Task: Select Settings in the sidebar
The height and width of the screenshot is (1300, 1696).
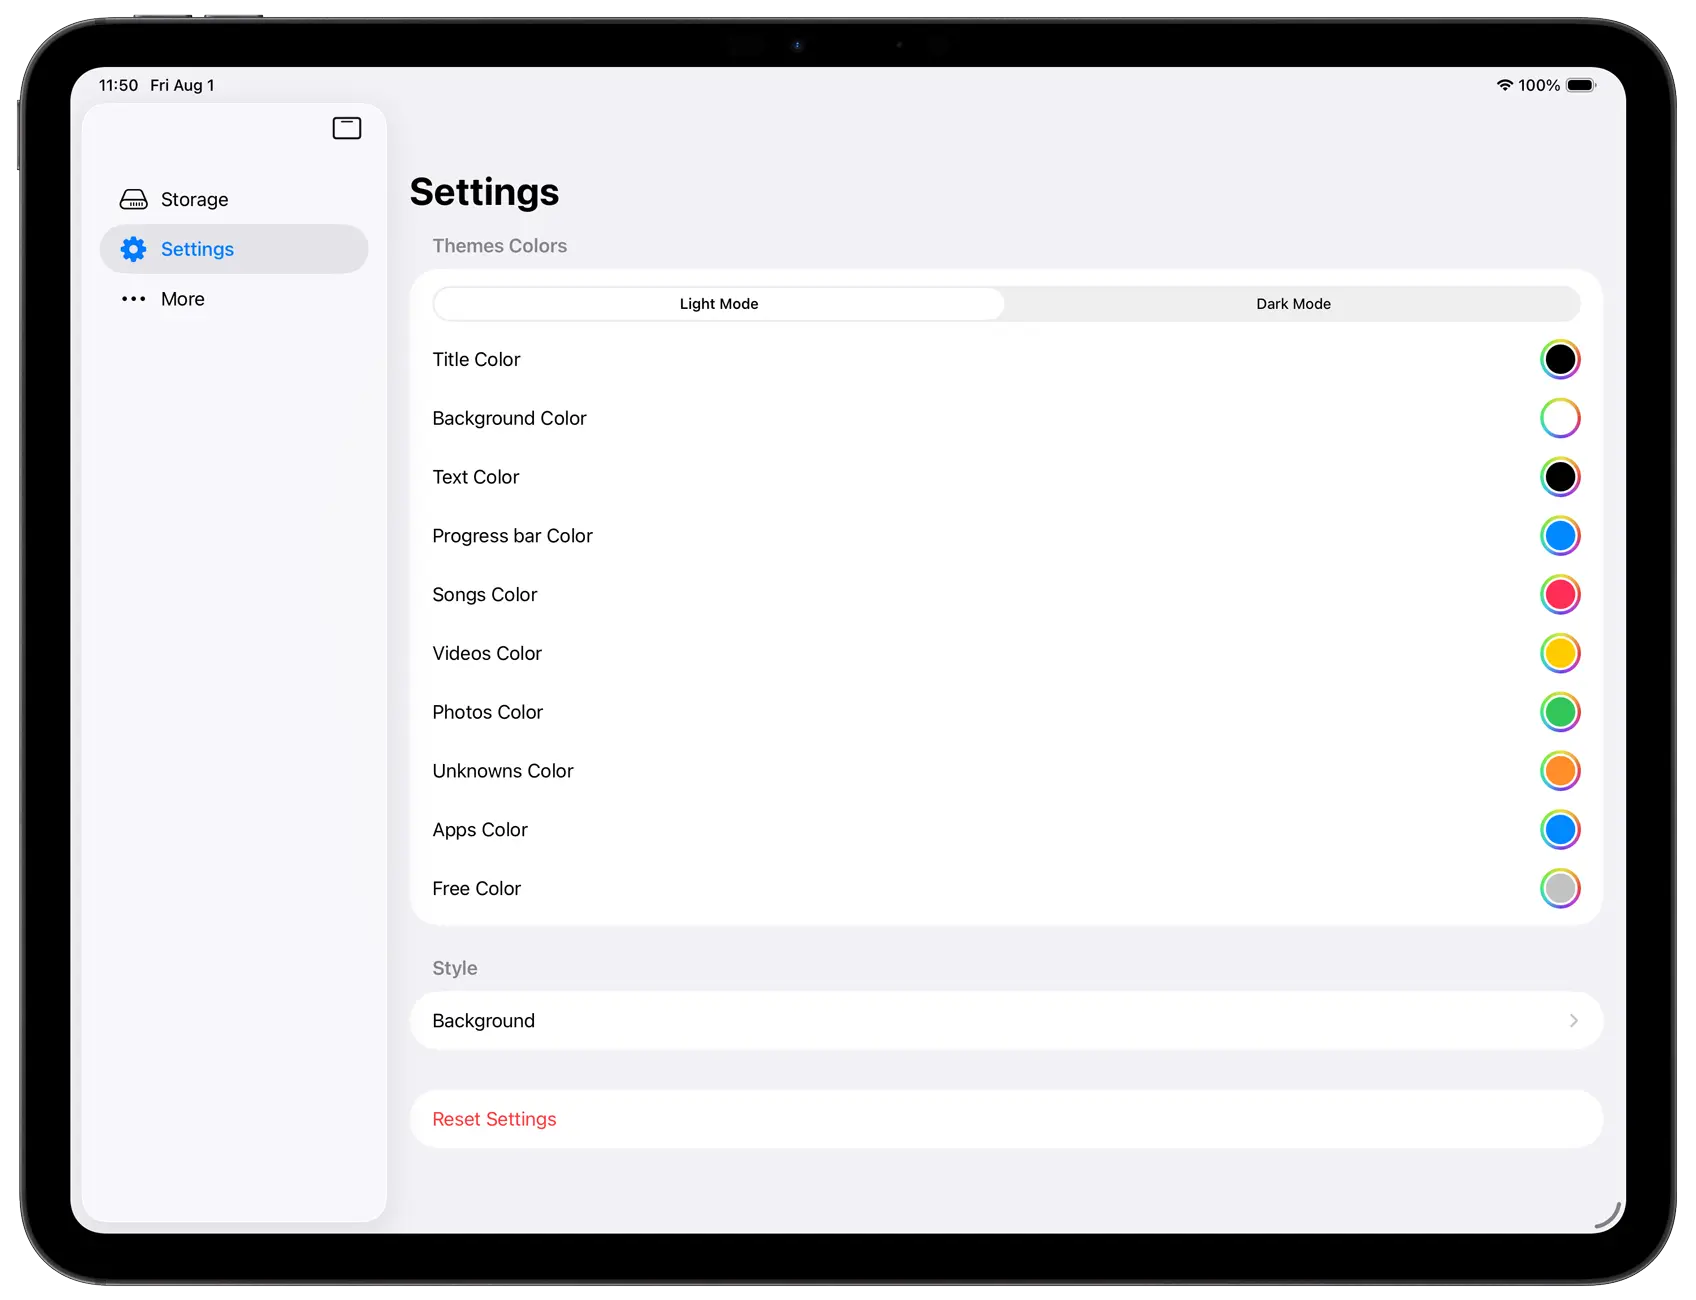Action: [x=234, y=249]
